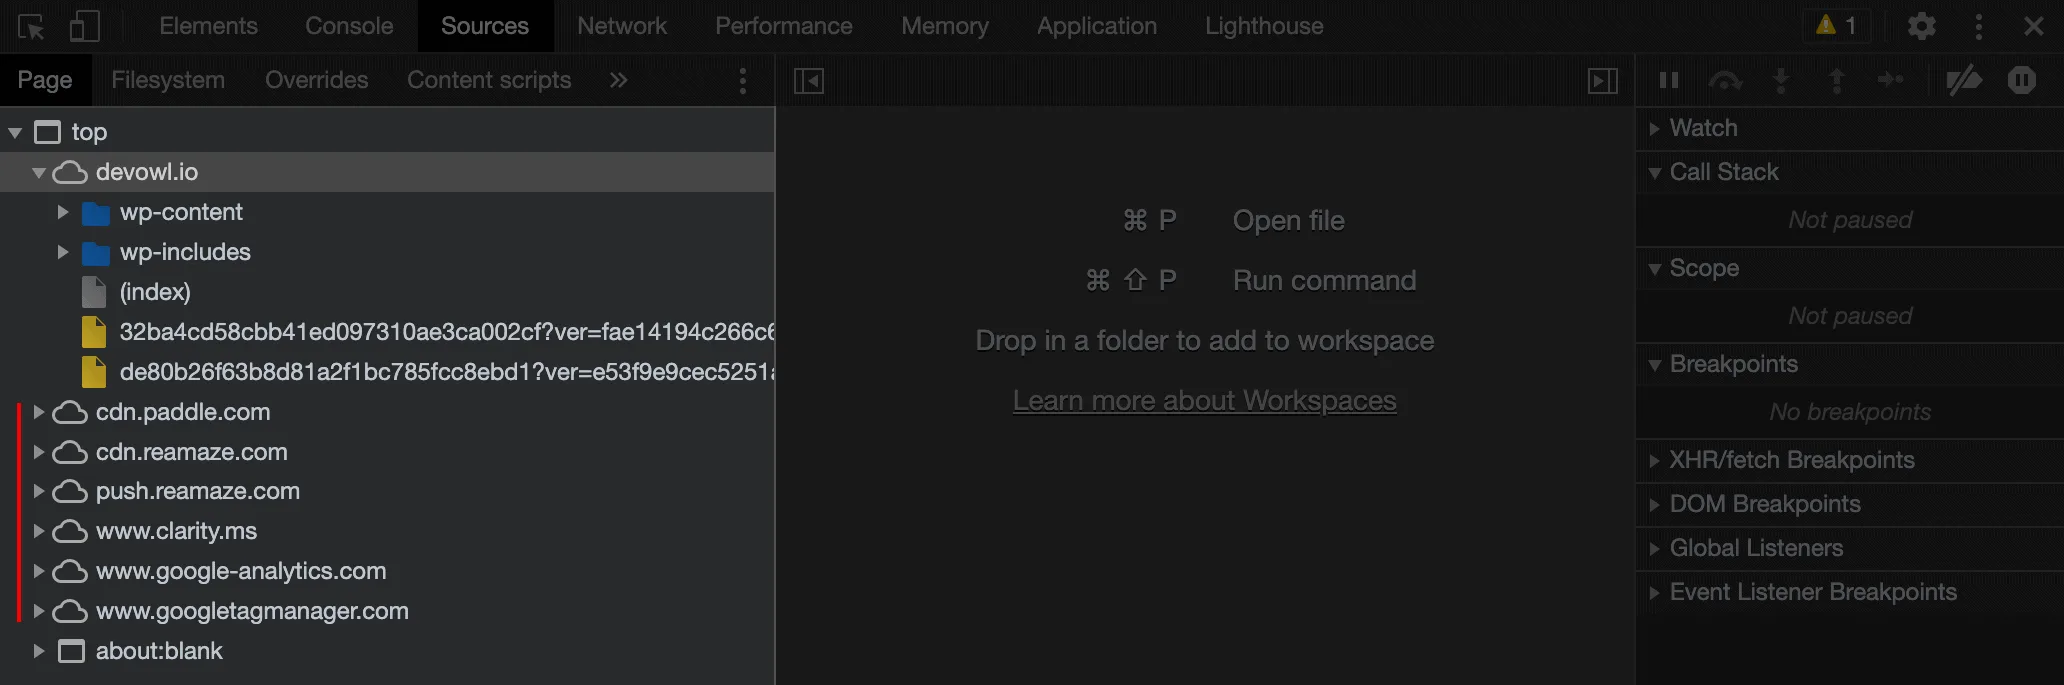Switch to the Network tab
2064x685 pixels.
621,26
